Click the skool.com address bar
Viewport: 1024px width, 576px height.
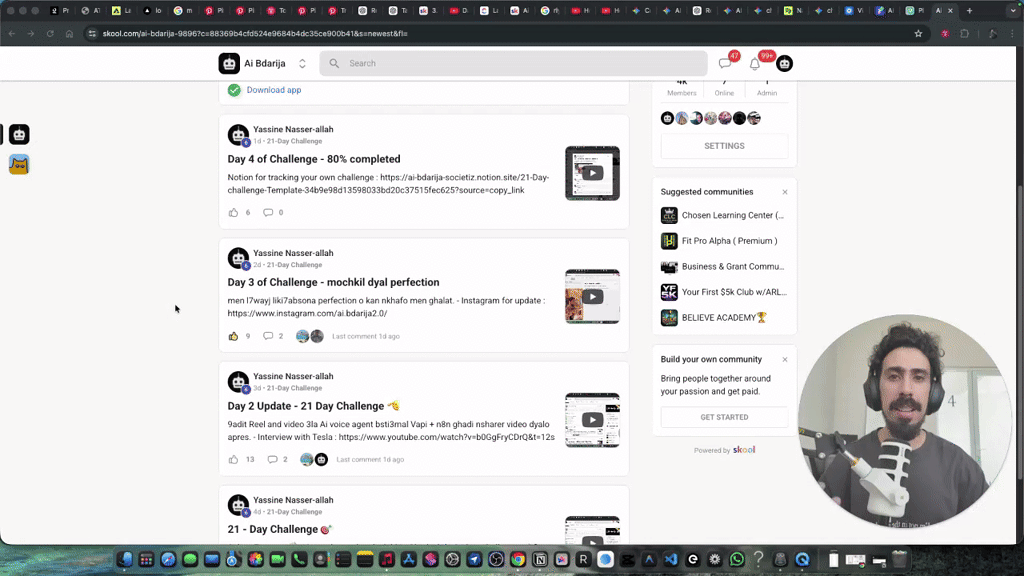click(x=503, y=33)
